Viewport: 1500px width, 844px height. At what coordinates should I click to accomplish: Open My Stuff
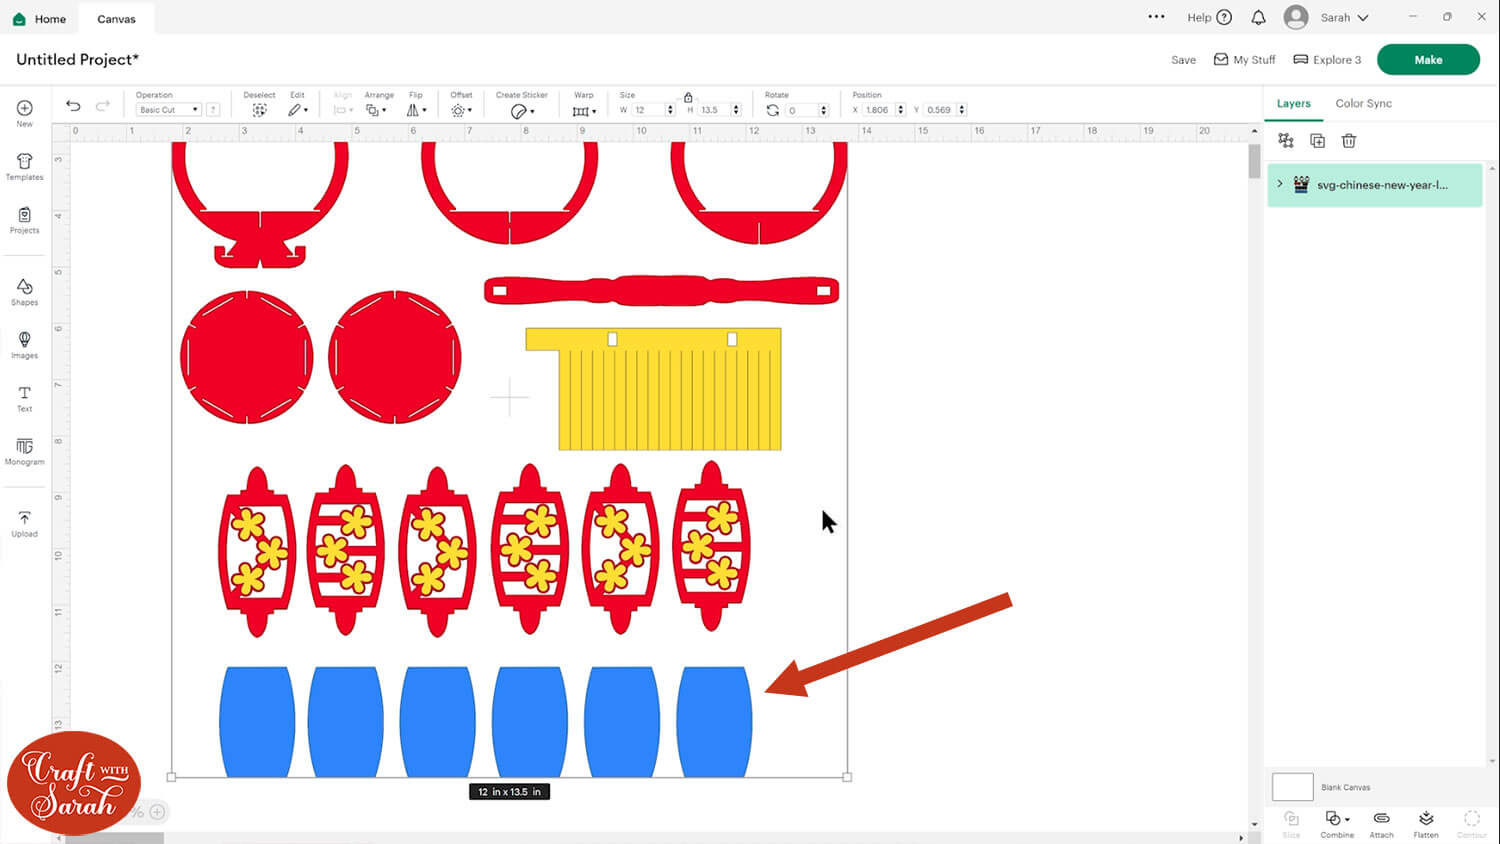(x=1244, y=60)
